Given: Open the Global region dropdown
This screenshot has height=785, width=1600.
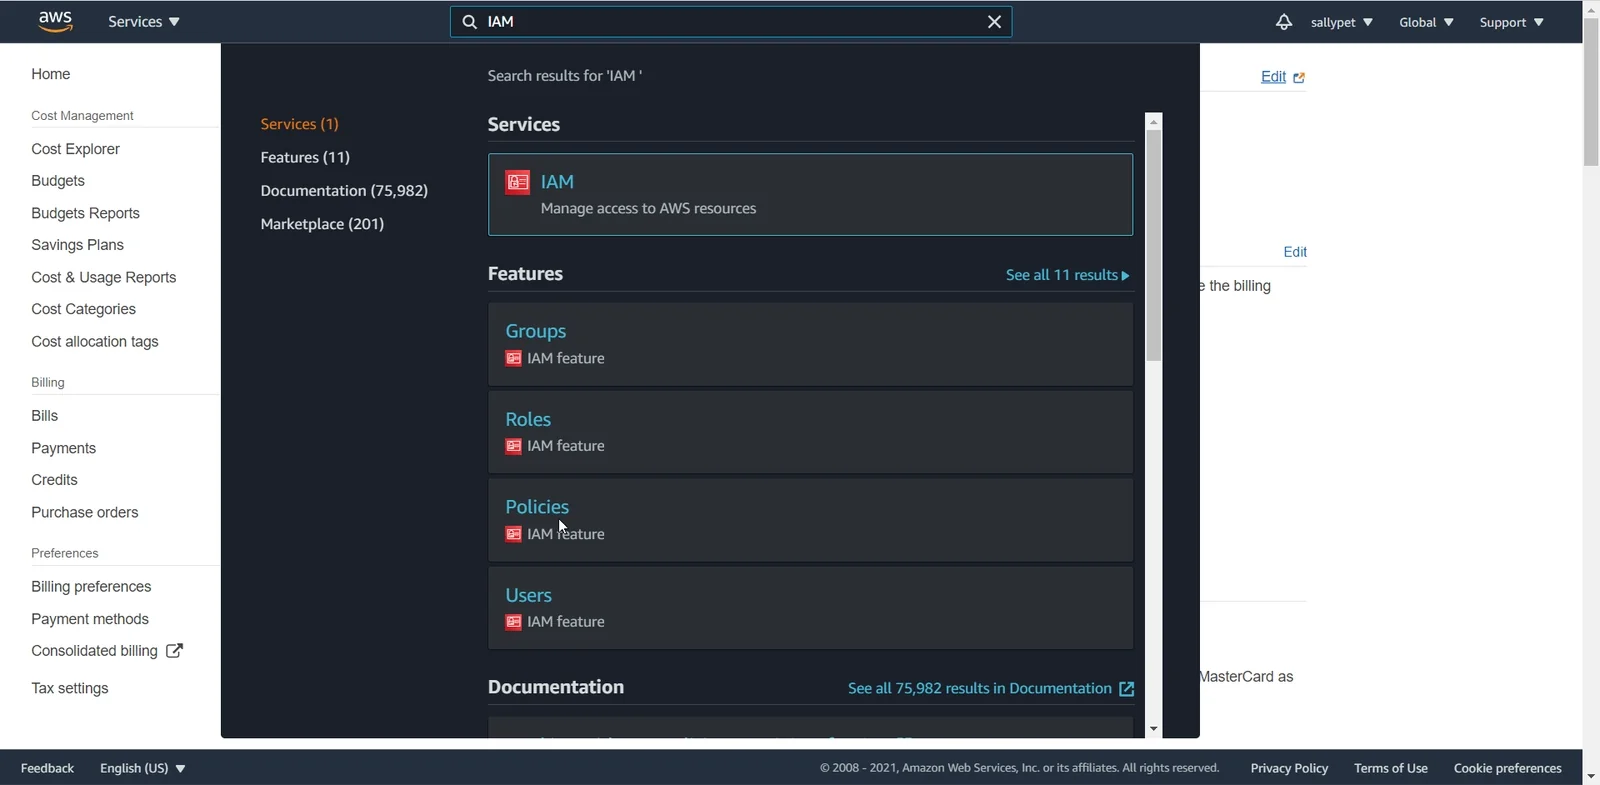Looking at the screenshot, I should click(x=1426, y=22).
